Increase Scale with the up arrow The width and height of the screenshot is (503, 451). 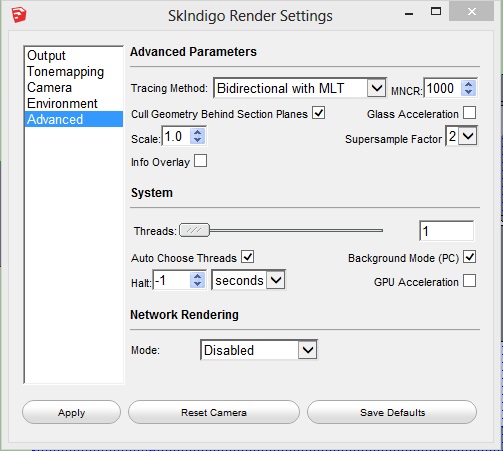(198, 132)
